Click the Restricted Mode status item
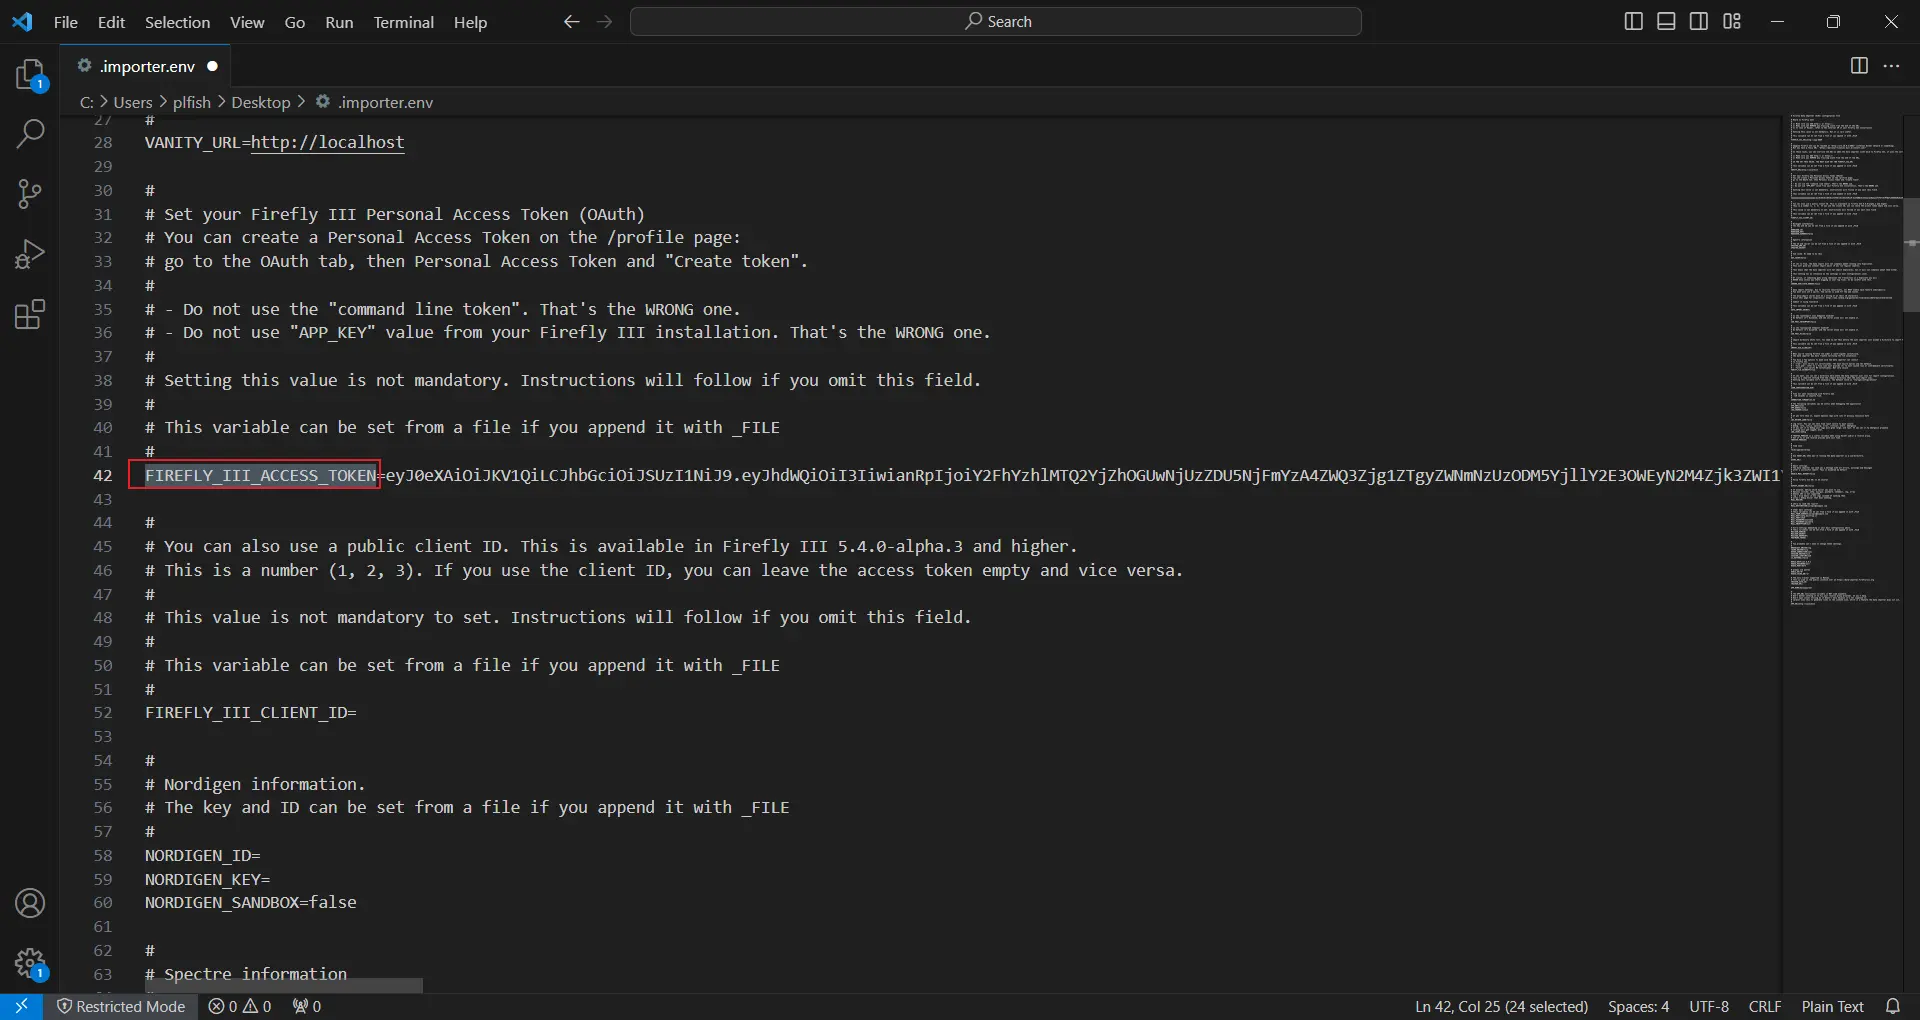Viewport: 1920px width, 1020px height. (x=121, y=1006)
